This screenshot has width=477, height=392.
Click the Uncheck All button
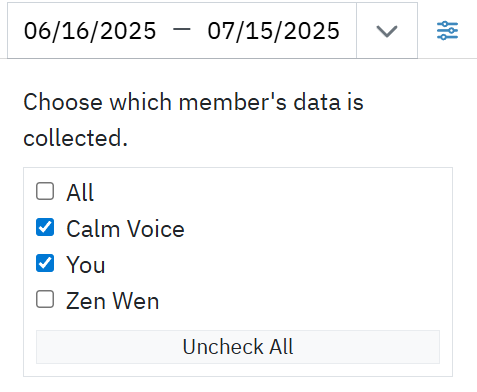[238, 347]
